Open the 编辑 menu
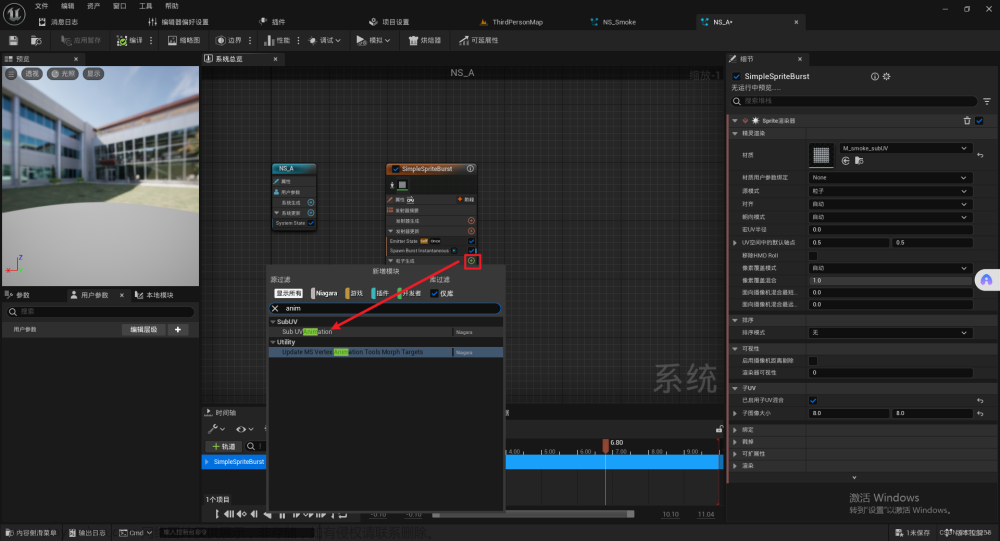The height and width of the screenshot is (541, 1000). (x=68, y=6)
